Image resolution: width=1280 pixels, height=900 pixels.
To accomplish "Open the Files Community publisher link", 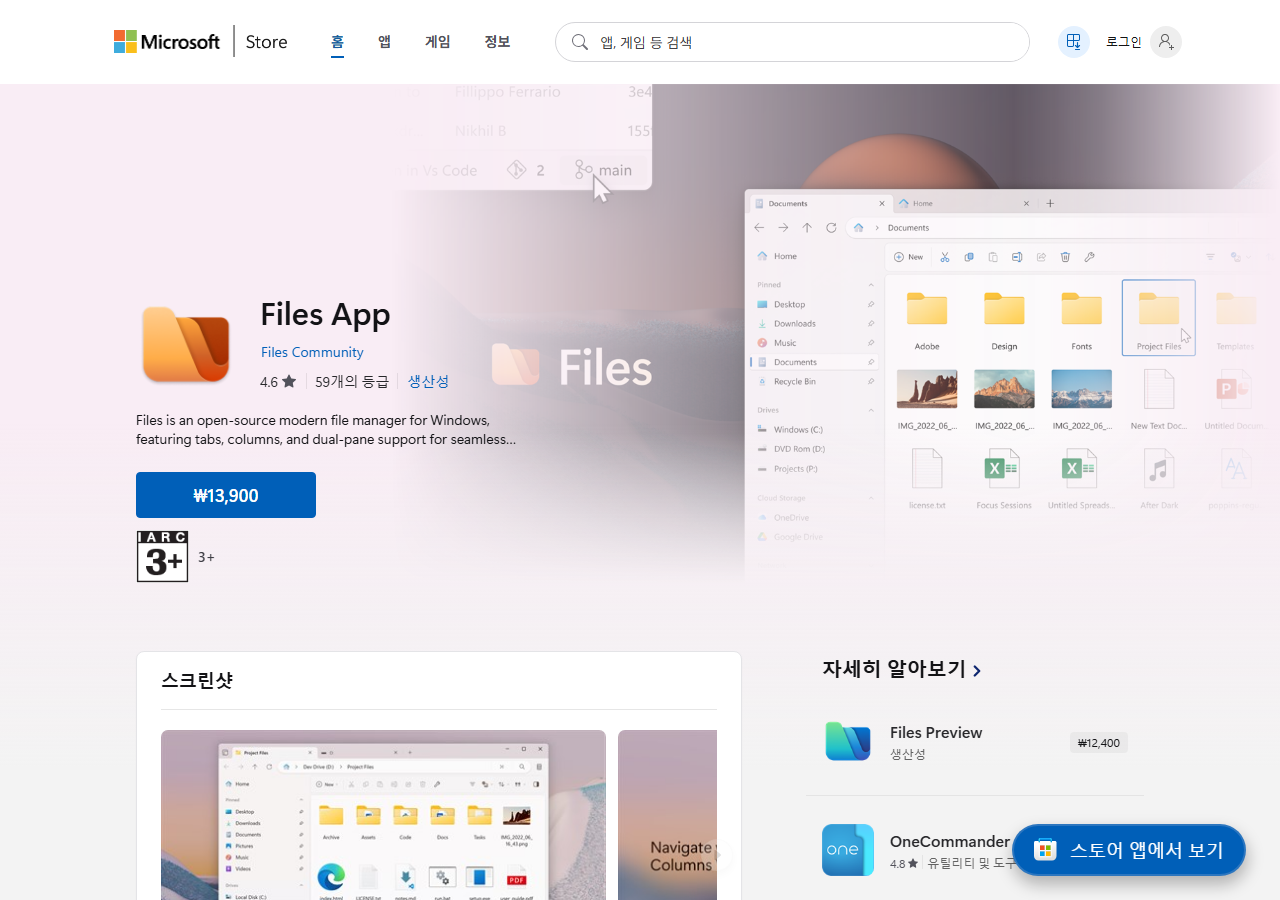I will (x=312, y=352).
